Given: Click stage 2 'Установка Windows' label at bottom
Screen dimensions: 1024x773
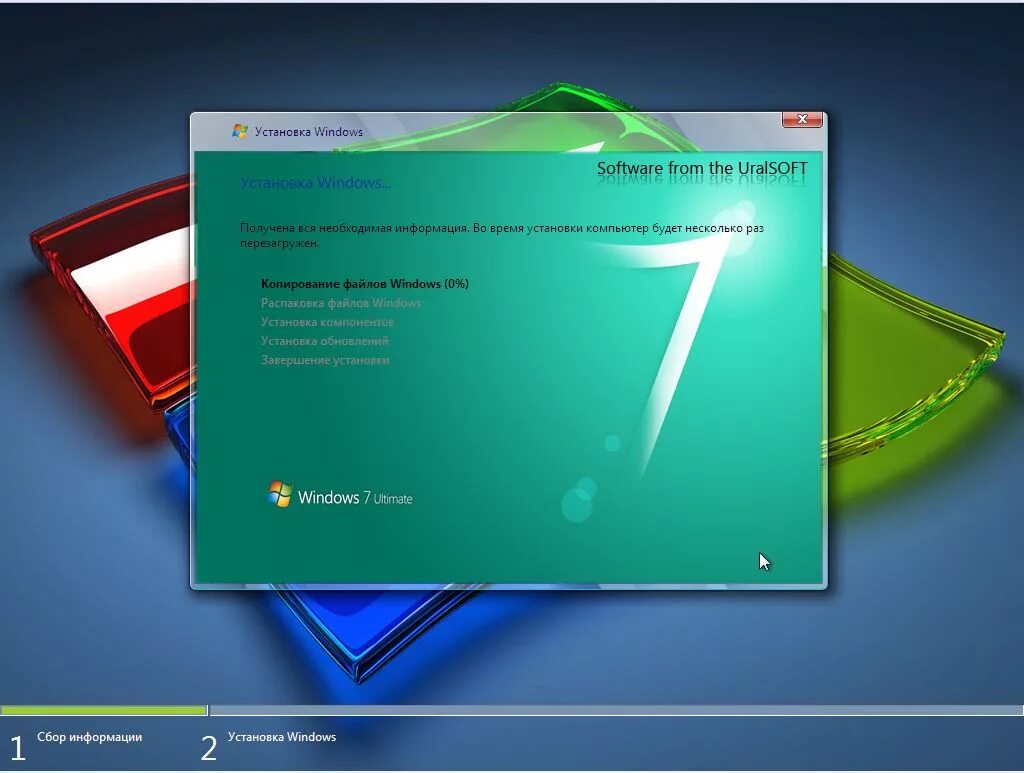Looking at the screenshot, I should point(282,736).
